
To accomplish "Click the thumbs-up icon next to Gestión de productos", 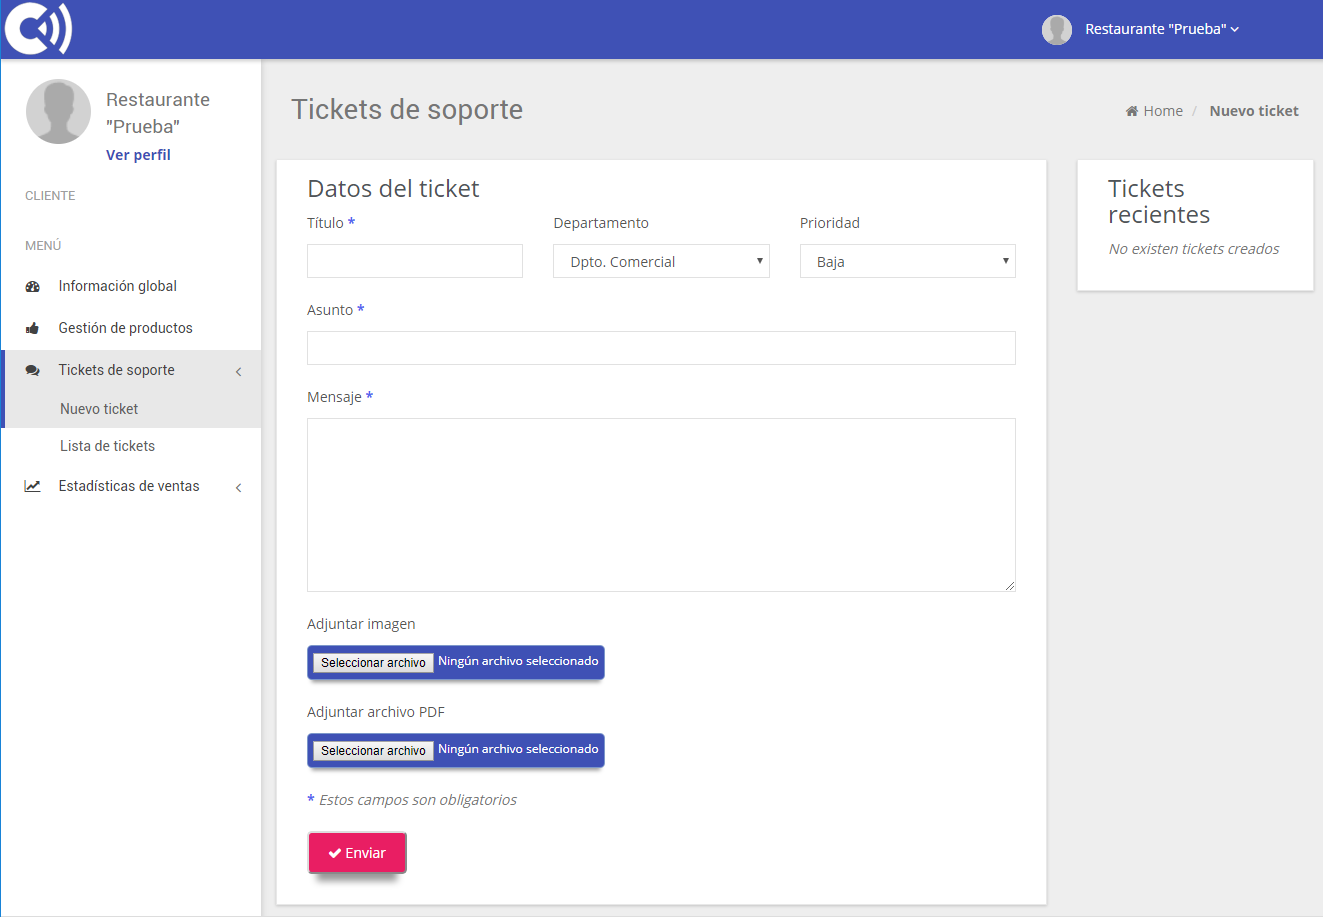I will pyautogui.click(x=33, y=327).
